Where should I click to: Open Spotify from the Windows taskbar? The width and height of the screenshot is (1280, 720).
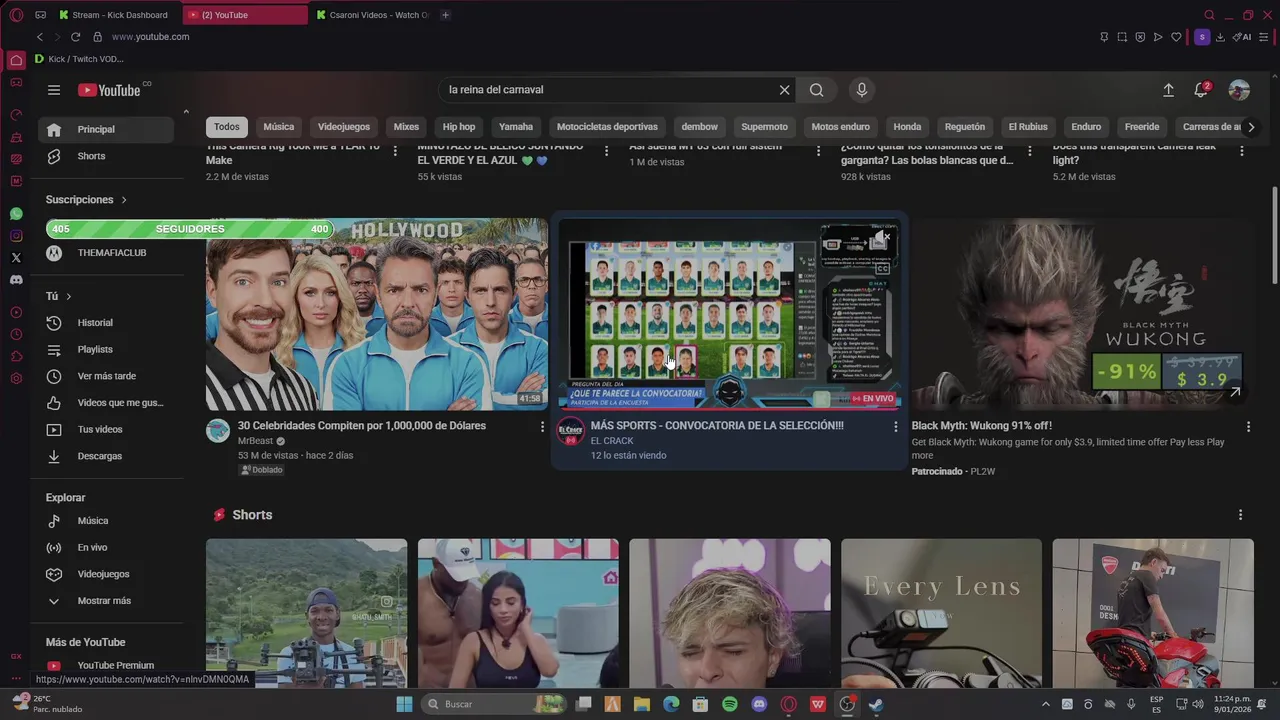click(730, 704)
